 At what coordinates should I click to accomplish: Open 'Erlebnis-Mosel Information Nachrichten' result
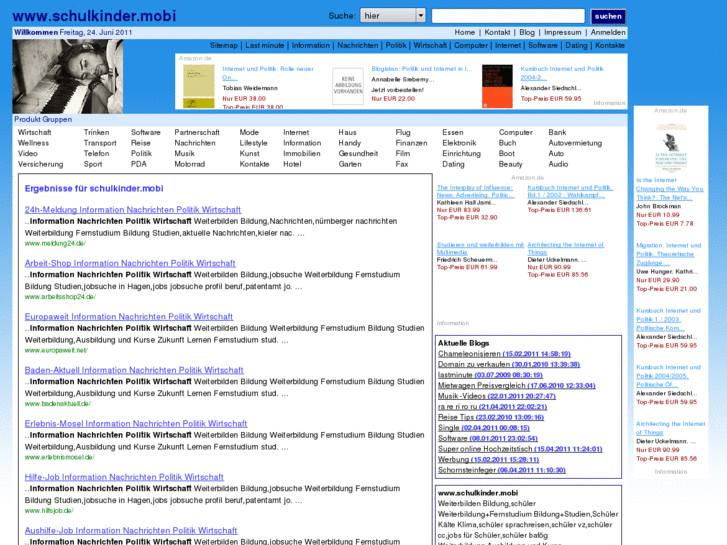(136, 423)
